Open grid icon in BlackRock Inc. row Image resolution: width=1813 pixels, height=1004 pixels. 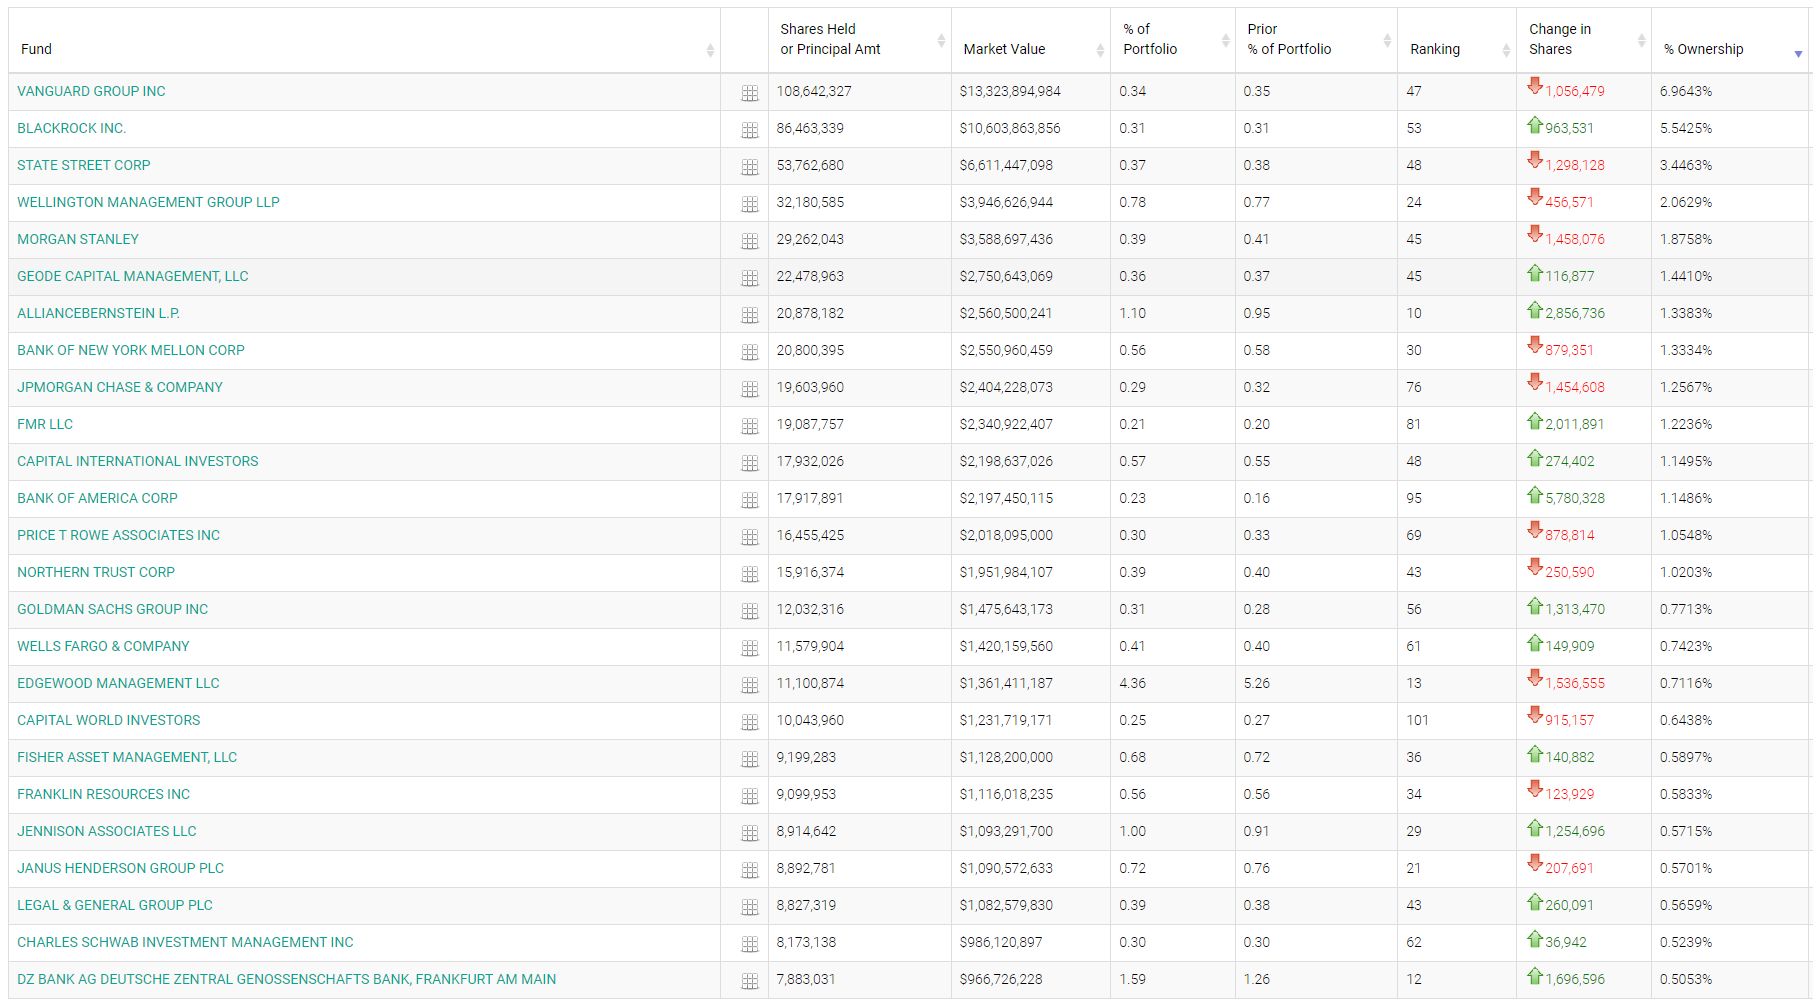tap(749, 130)
